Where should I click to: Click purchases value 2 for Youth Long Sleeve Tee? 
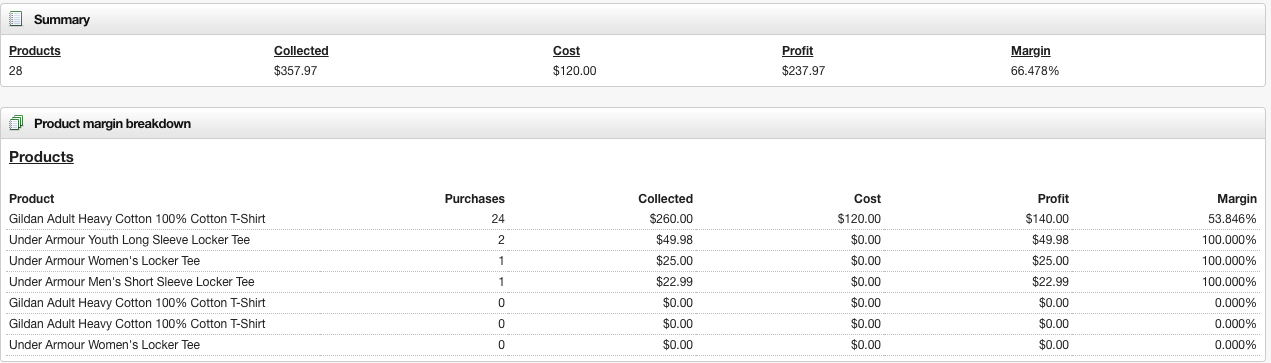click(501, 240)
